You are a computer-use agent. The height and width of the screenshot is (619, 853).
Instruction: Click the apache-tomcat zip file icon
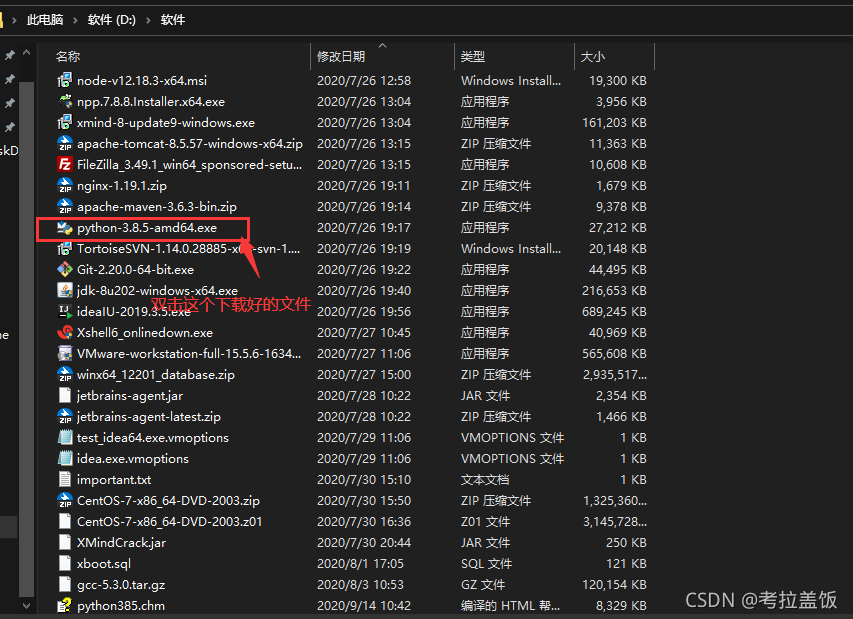(65, 144)
